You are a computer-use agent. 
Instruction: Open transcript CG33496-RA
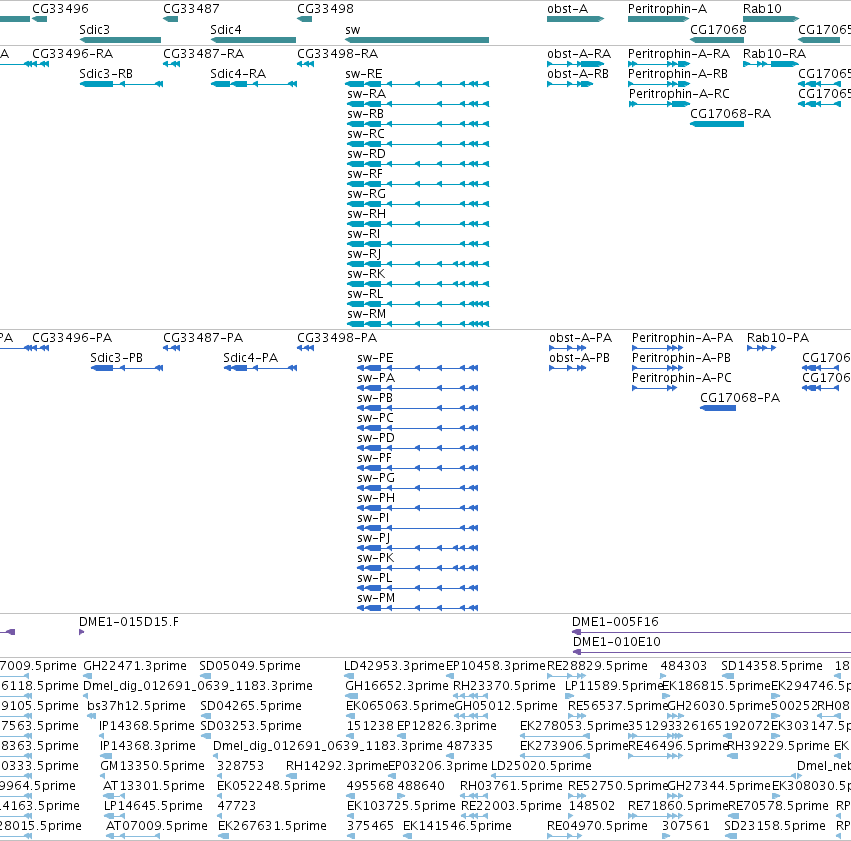[40, 64]
